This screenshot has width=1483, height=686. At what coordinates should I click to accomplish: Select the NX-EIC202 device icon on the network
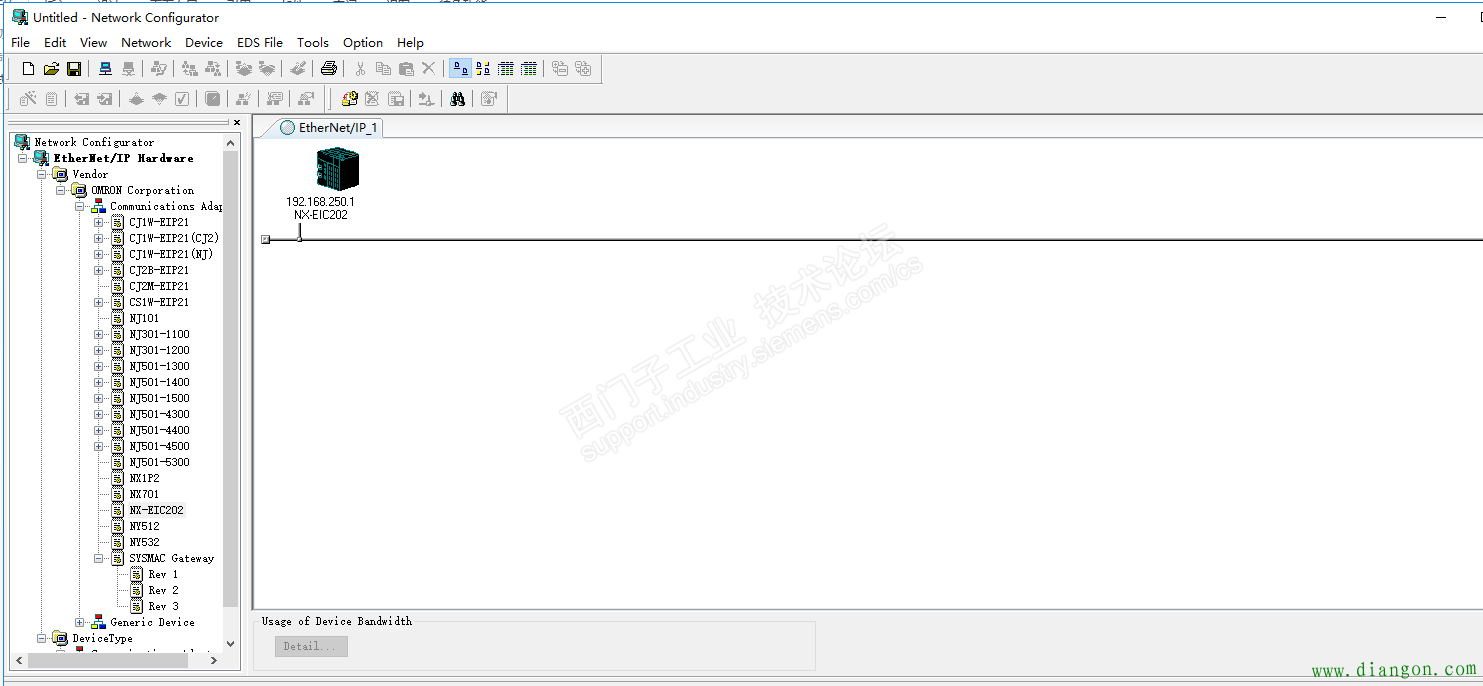pyautogui.click(x=336, y=169)
